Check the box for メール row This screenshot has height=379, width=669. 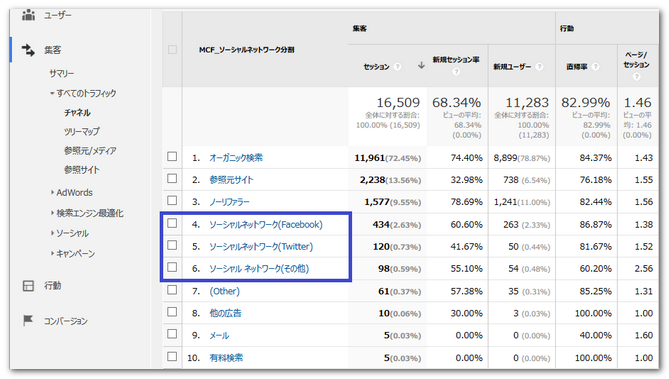pyautogui.click(x=172, y=334)
